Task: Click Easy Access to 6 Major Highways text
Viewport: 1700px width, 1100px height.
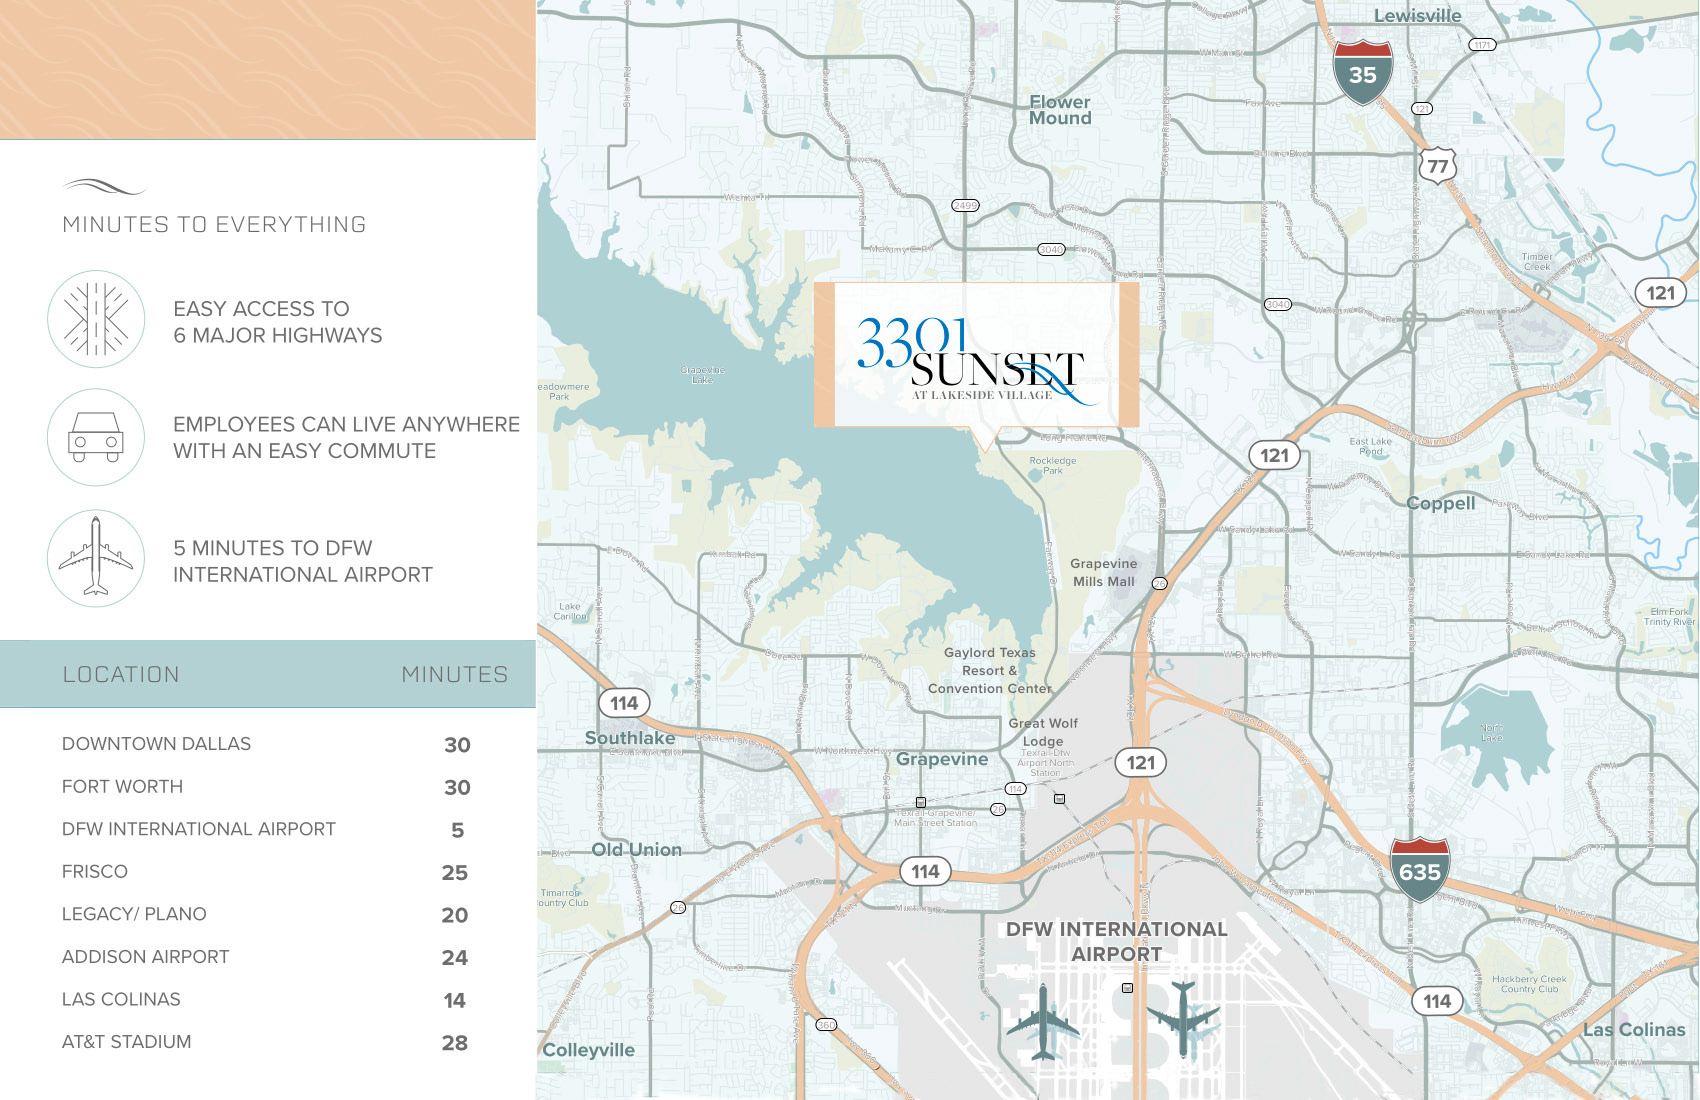Action: (x=278, y=322)
